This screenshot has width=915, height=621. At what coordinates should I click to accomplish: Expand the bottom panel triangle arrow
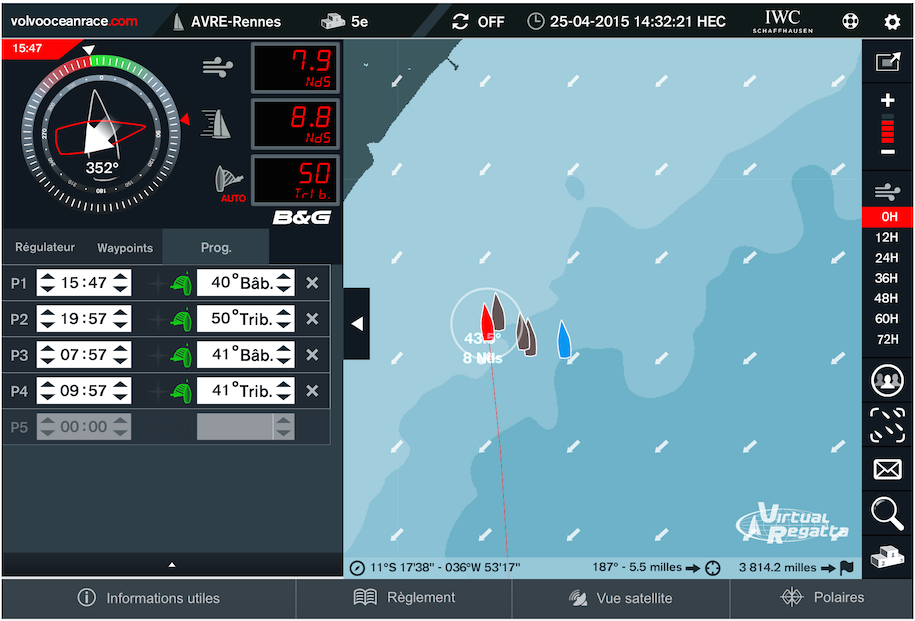(x=172, y=565)
